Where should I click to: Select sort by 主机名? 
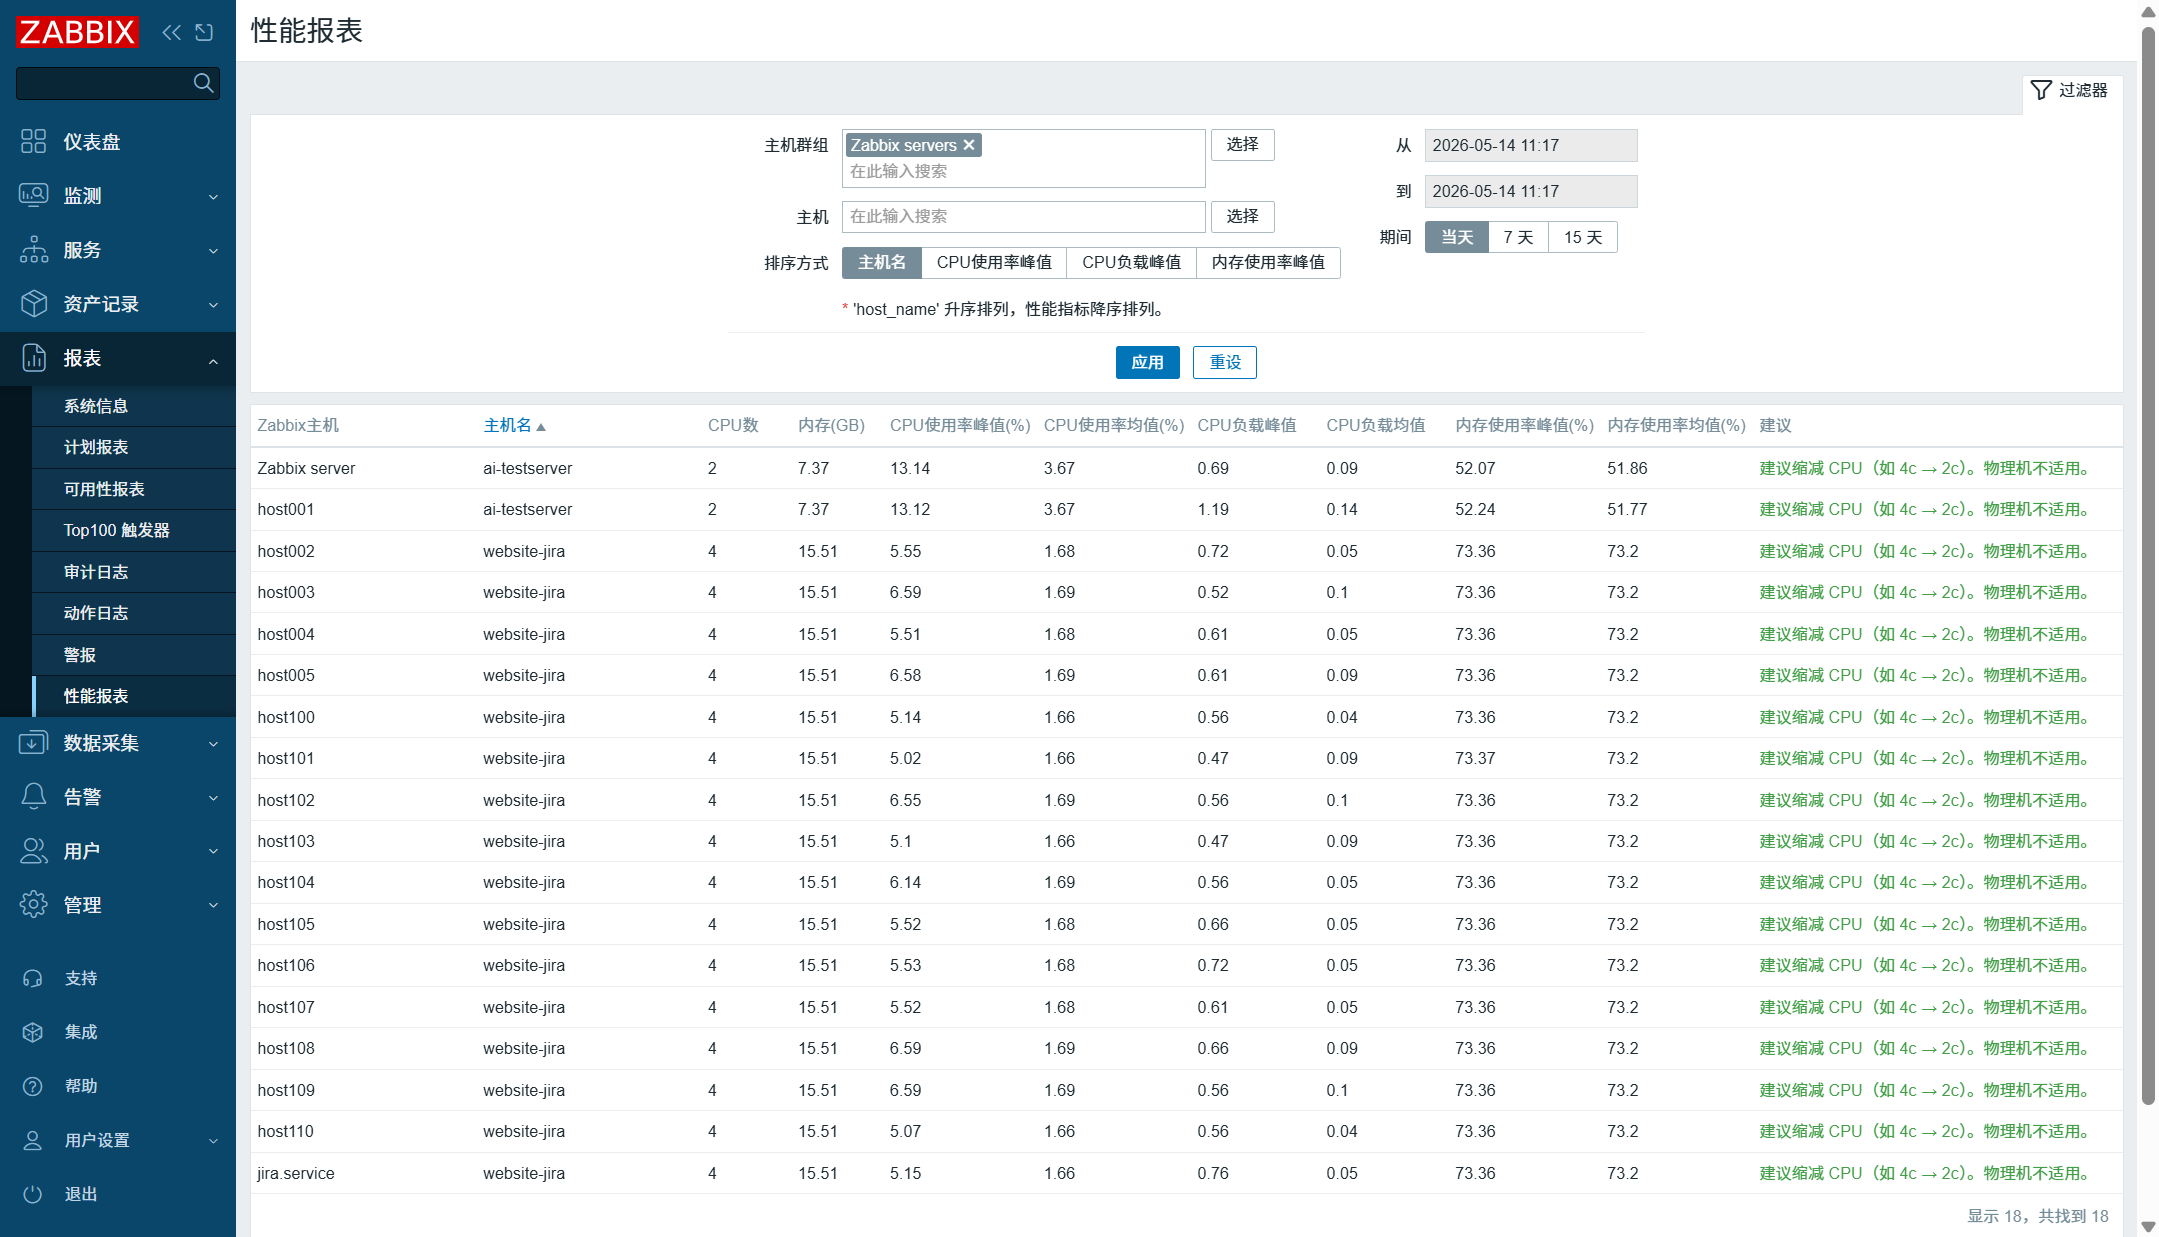coord(882,262)
